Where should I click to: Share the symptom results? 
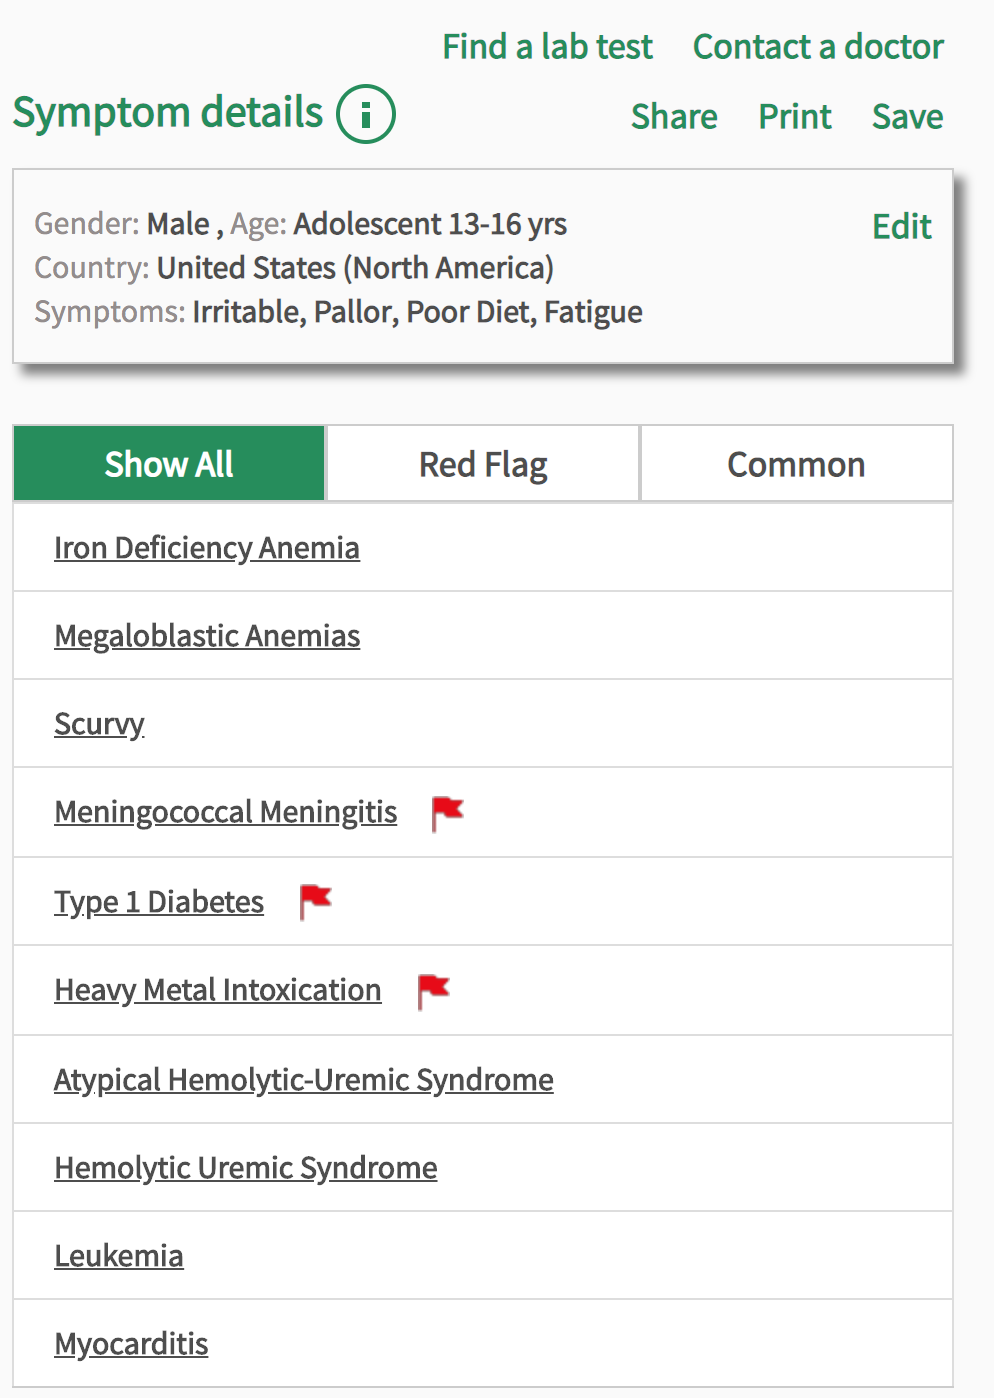674,116
